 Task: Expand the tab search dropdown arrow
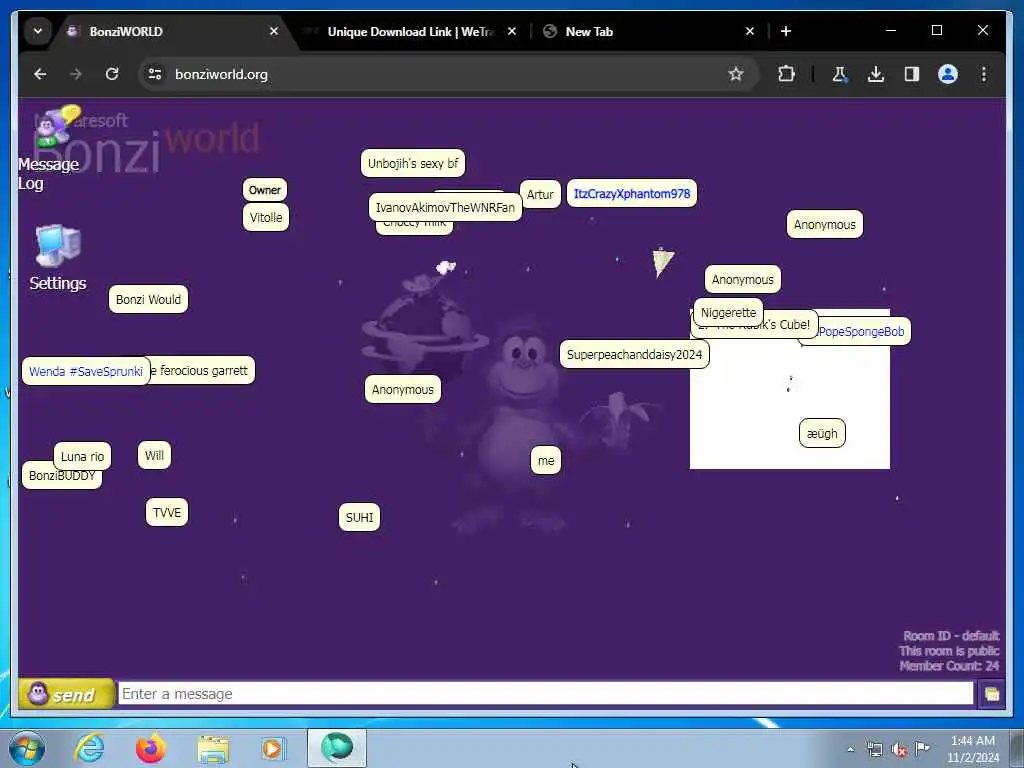[x=38, y=31]
